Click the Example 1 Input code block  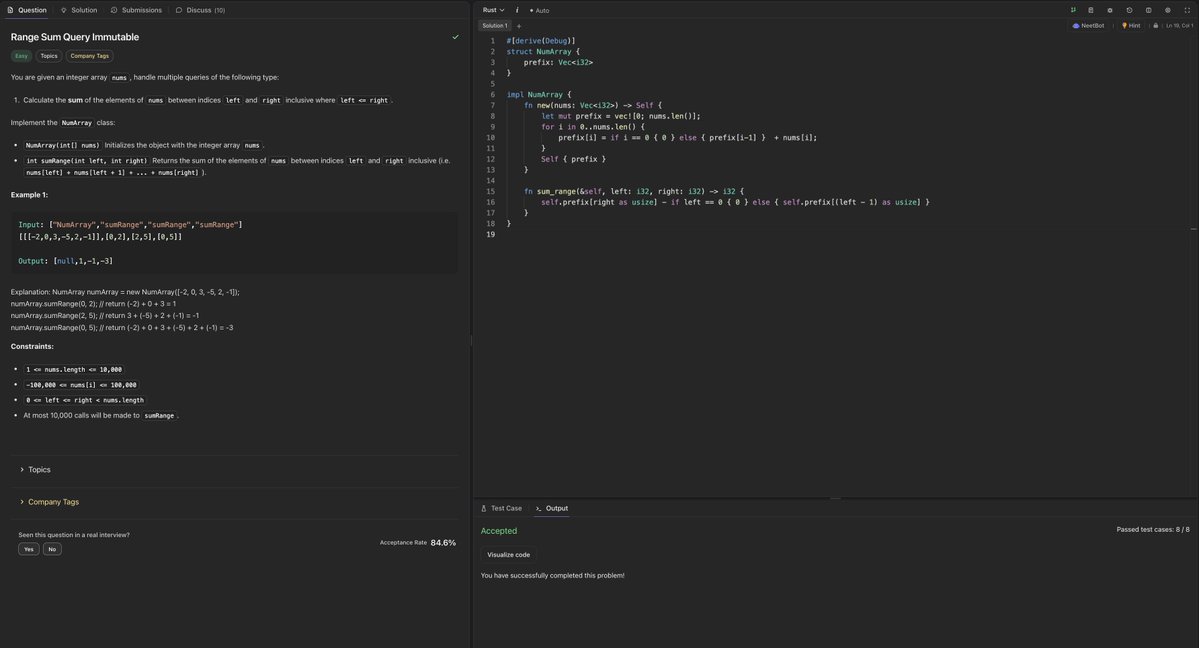click(234, 243)
